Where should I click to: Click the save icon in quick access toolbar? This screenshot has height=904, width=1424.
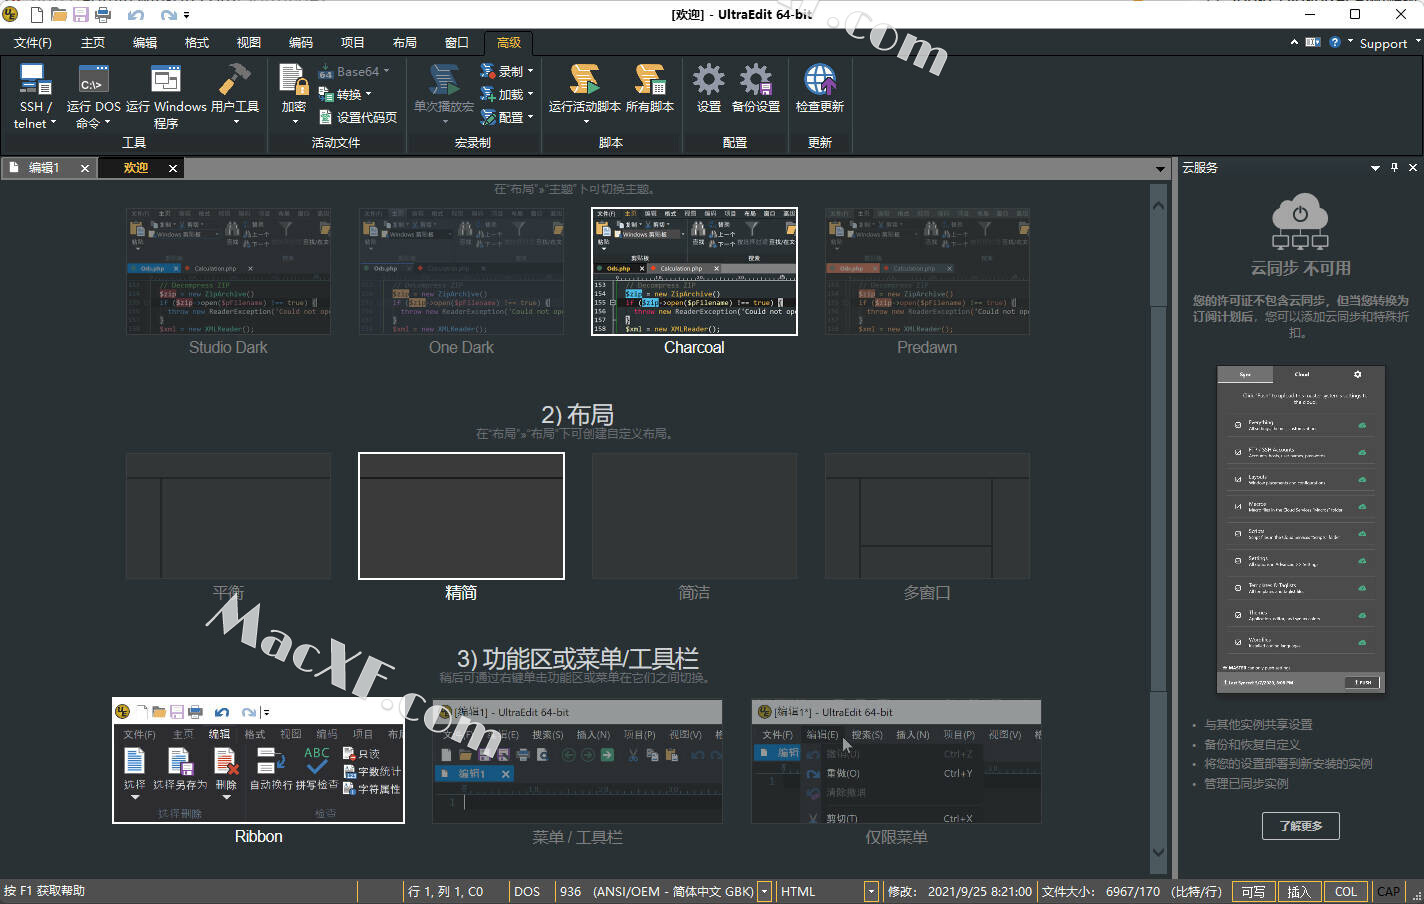pos(81,15)
